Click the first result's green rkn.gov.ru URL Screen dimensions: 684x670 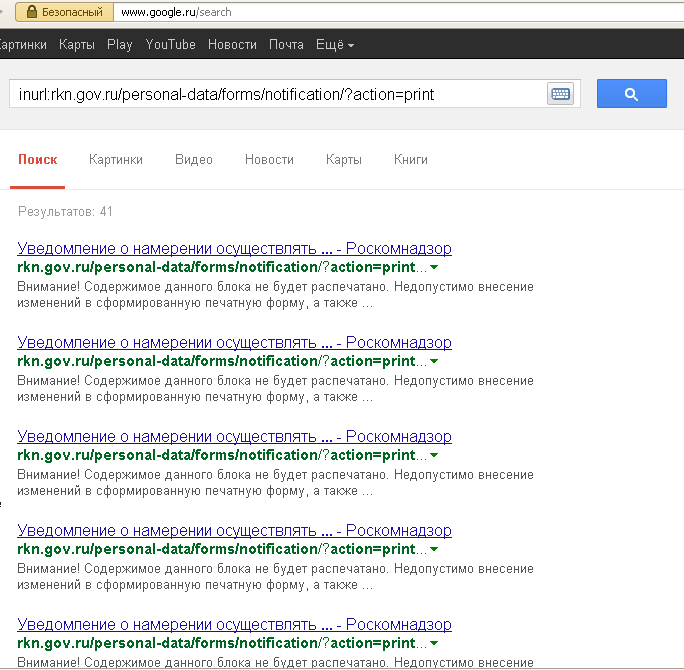tap(222, 267)
